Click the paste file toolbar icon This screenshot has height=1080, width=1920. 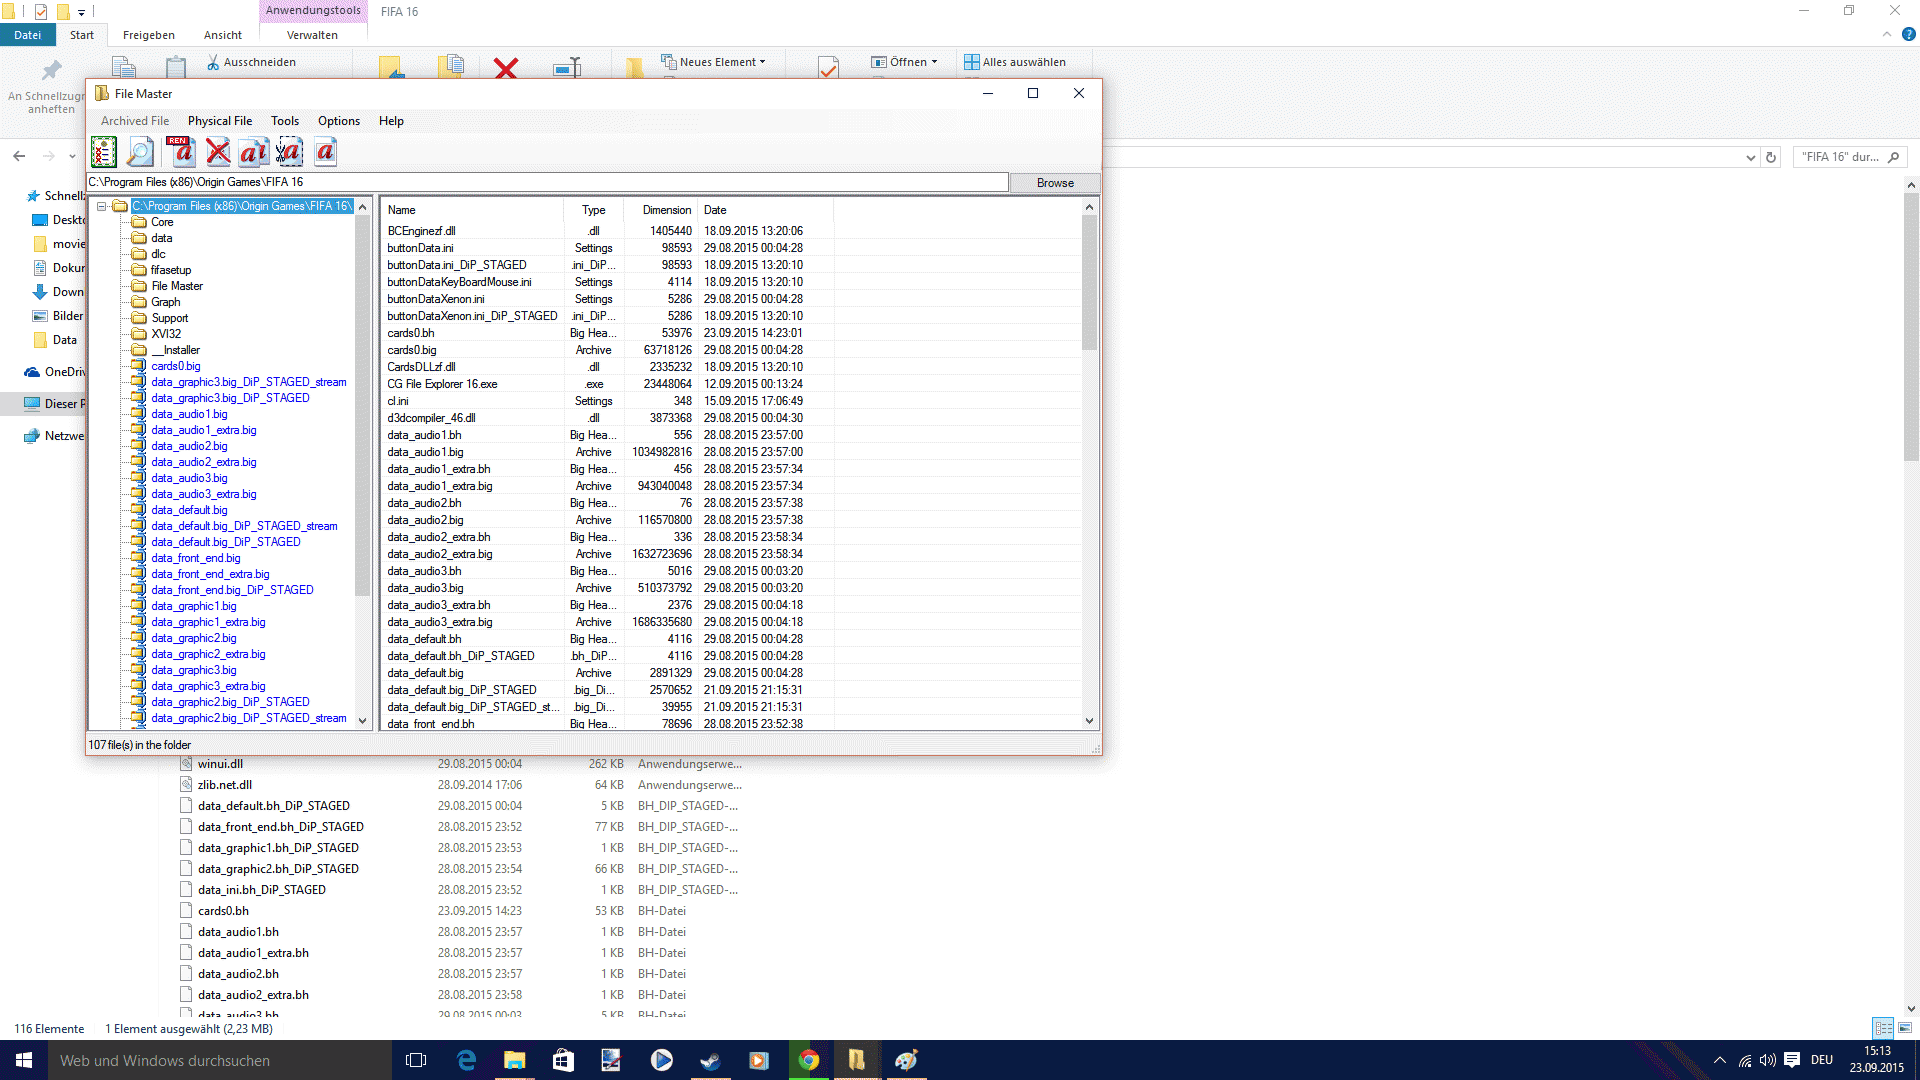tap(325, 152)
